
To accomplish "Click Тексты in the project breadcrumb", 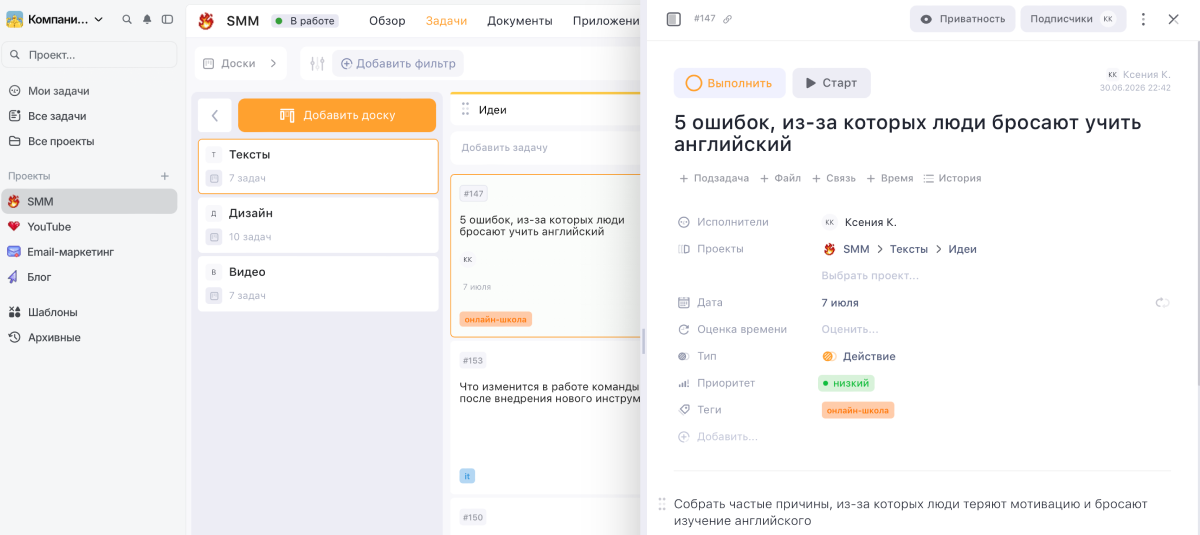I will (909, 249).
